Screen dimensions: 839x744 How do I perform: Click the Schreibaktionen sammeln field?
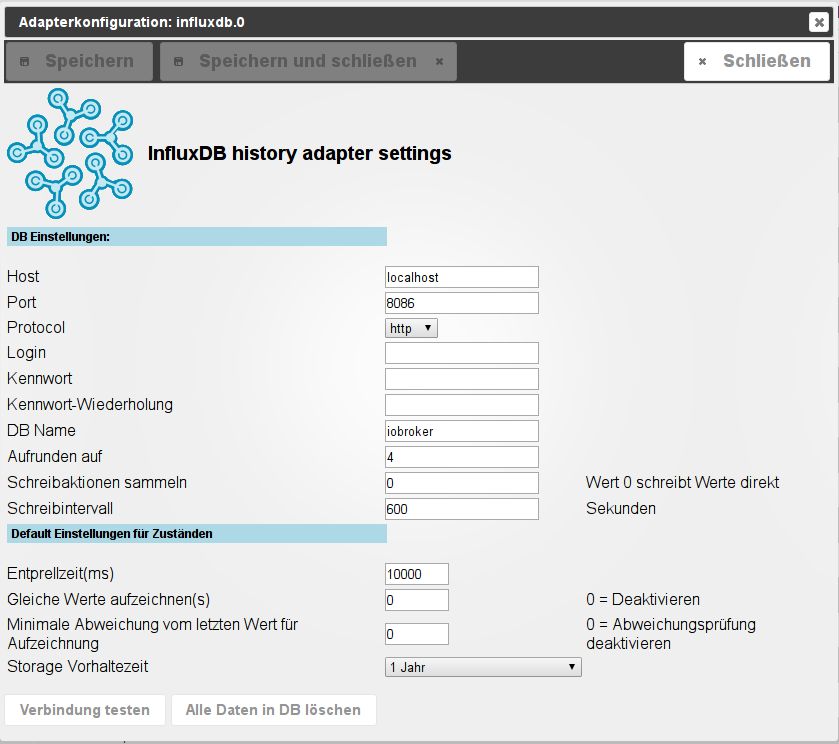coord(462,483)
